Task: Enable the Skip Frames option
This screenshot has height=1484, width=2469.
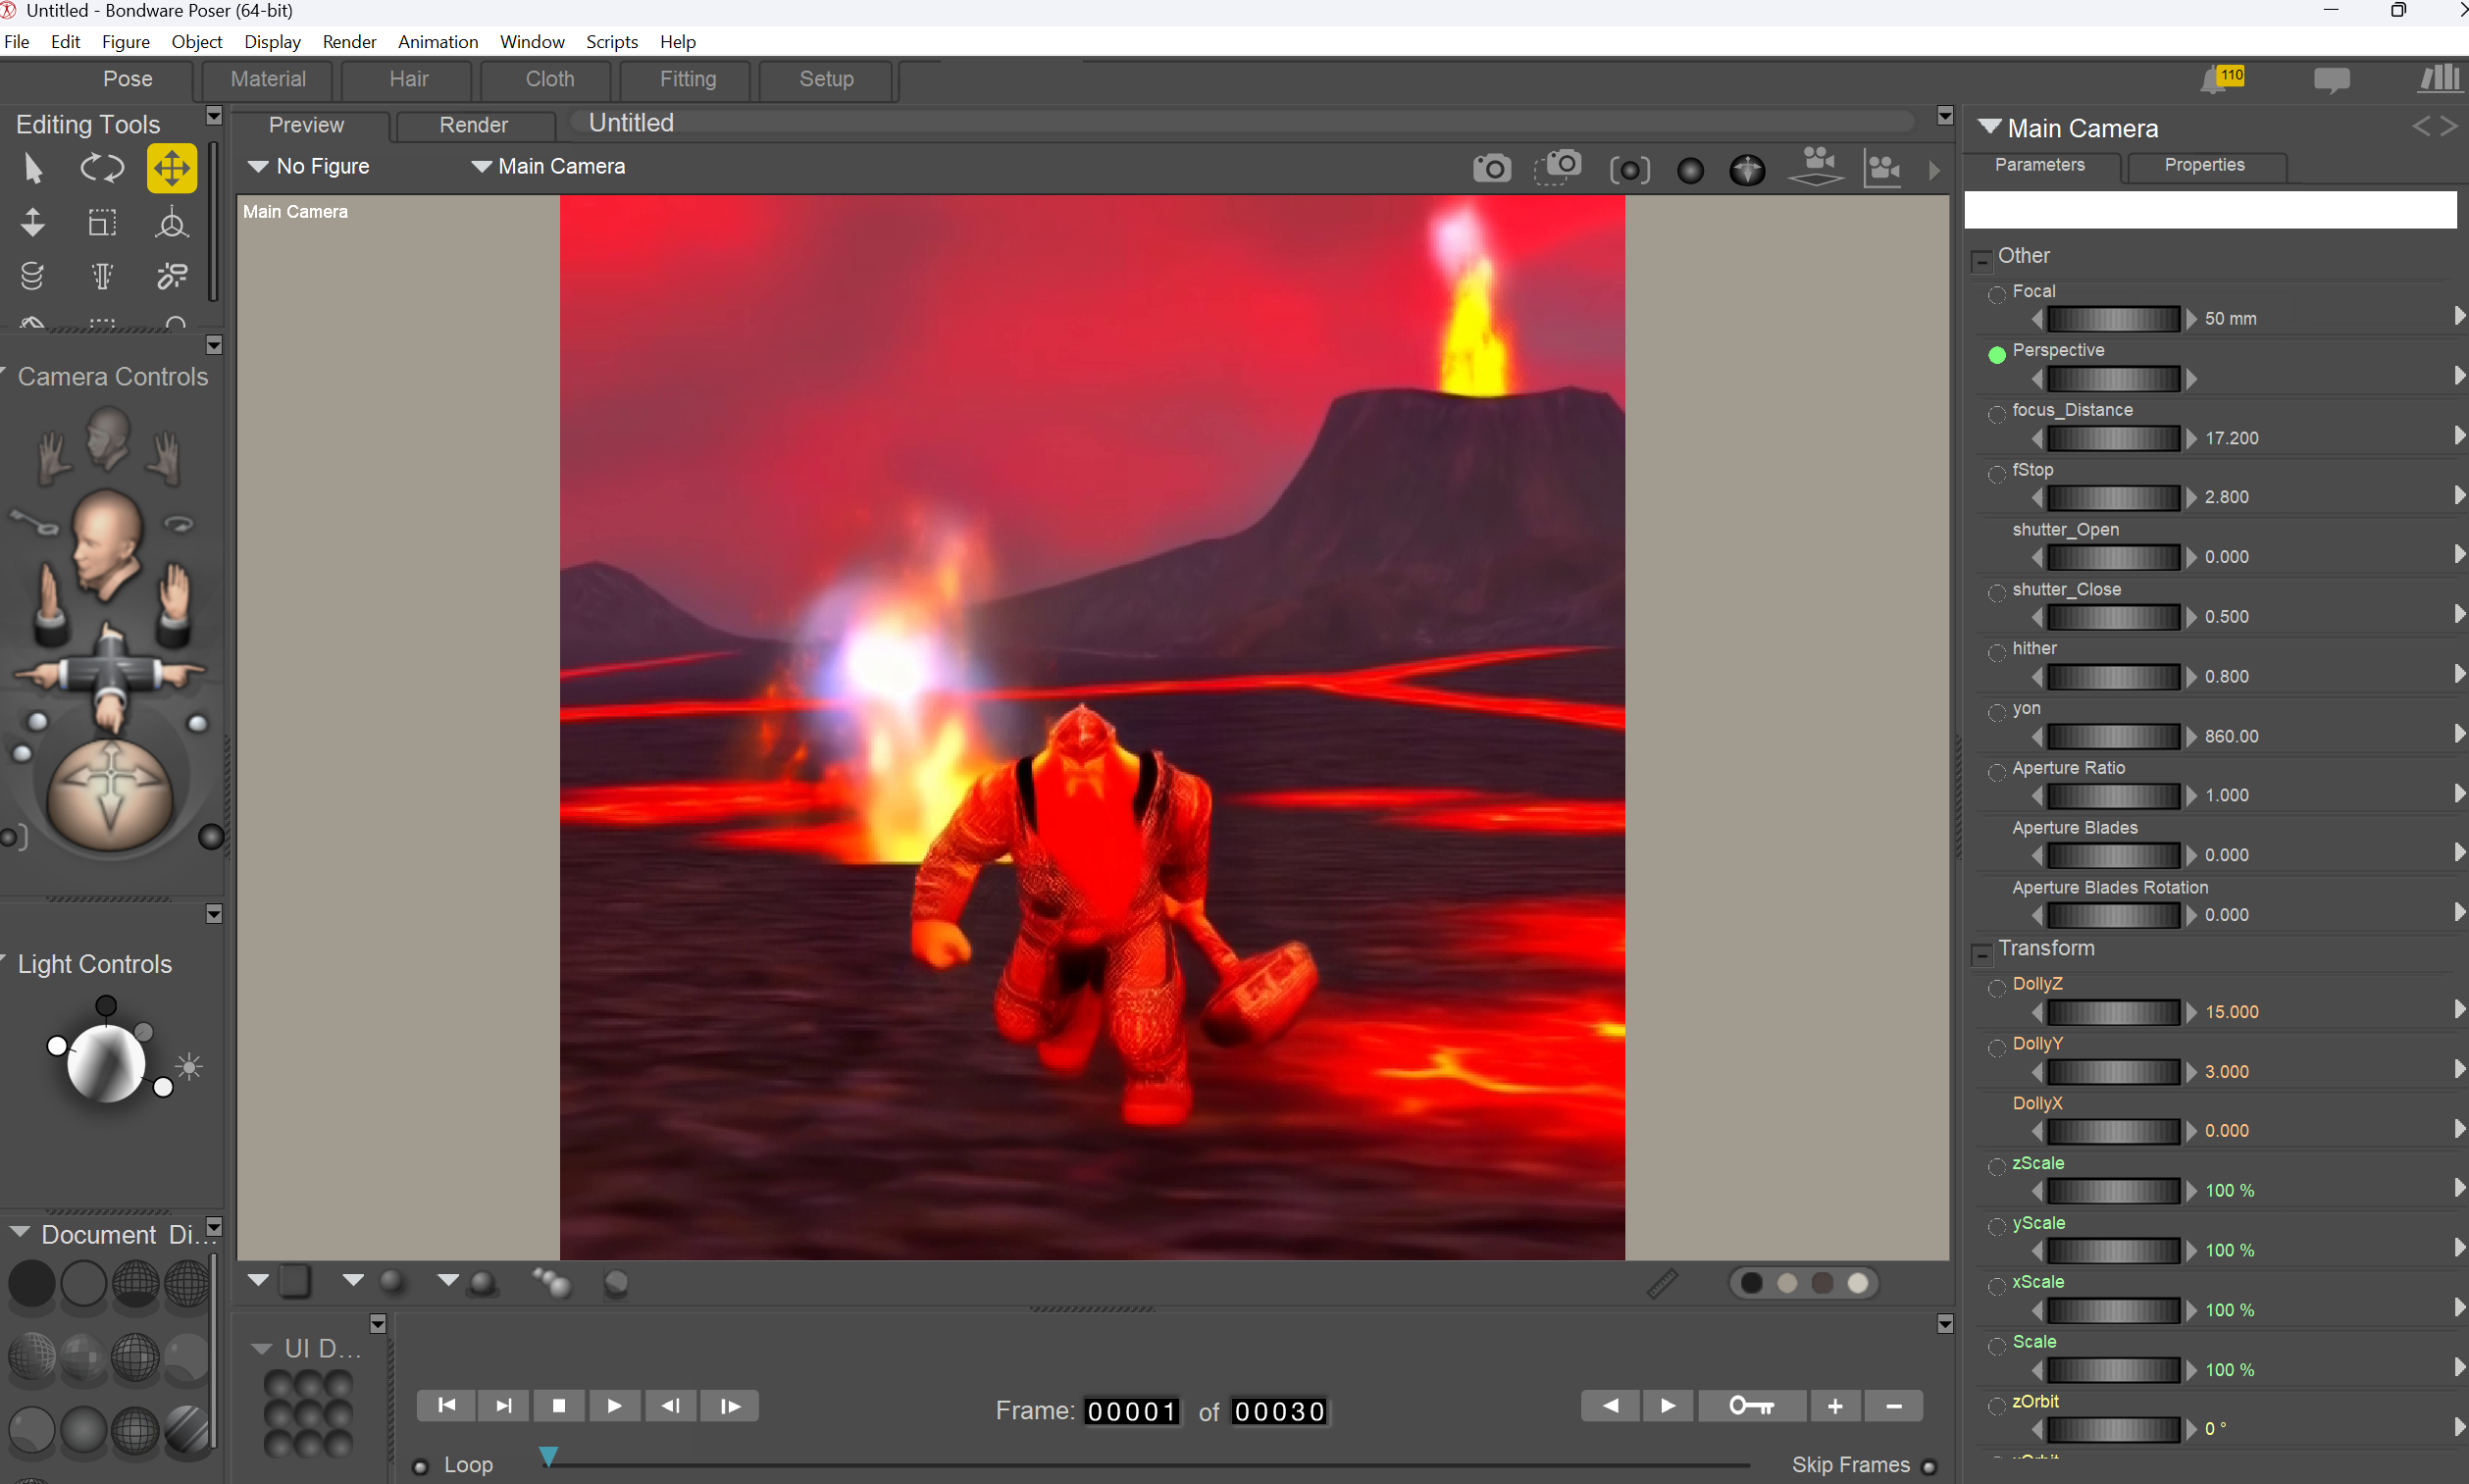Action: [1929, 1467]
